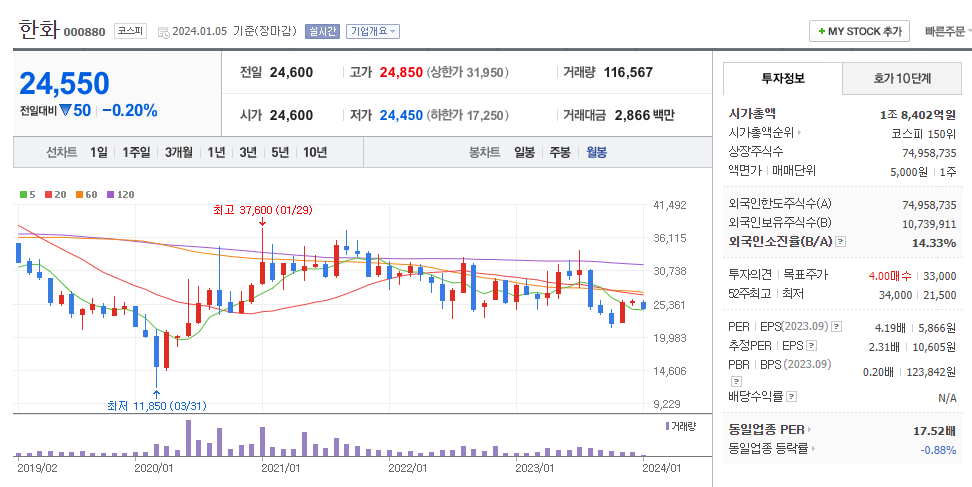Open the 빠른주문 dropdown
This screenshot has height=487, width=972.
(947, 31)
